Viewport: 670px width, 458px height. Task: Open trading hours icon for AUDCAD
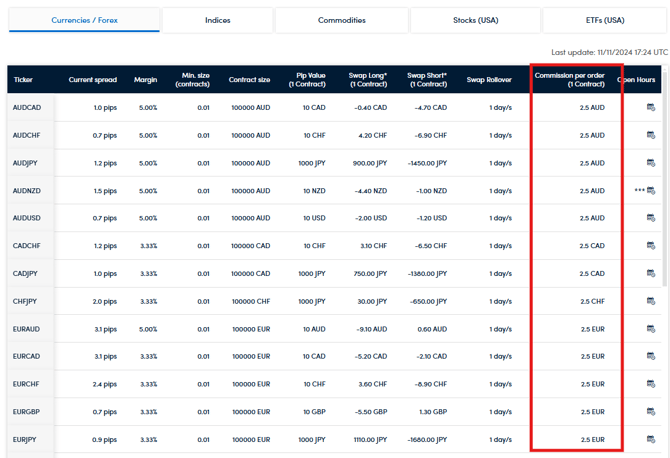[651, 108]
